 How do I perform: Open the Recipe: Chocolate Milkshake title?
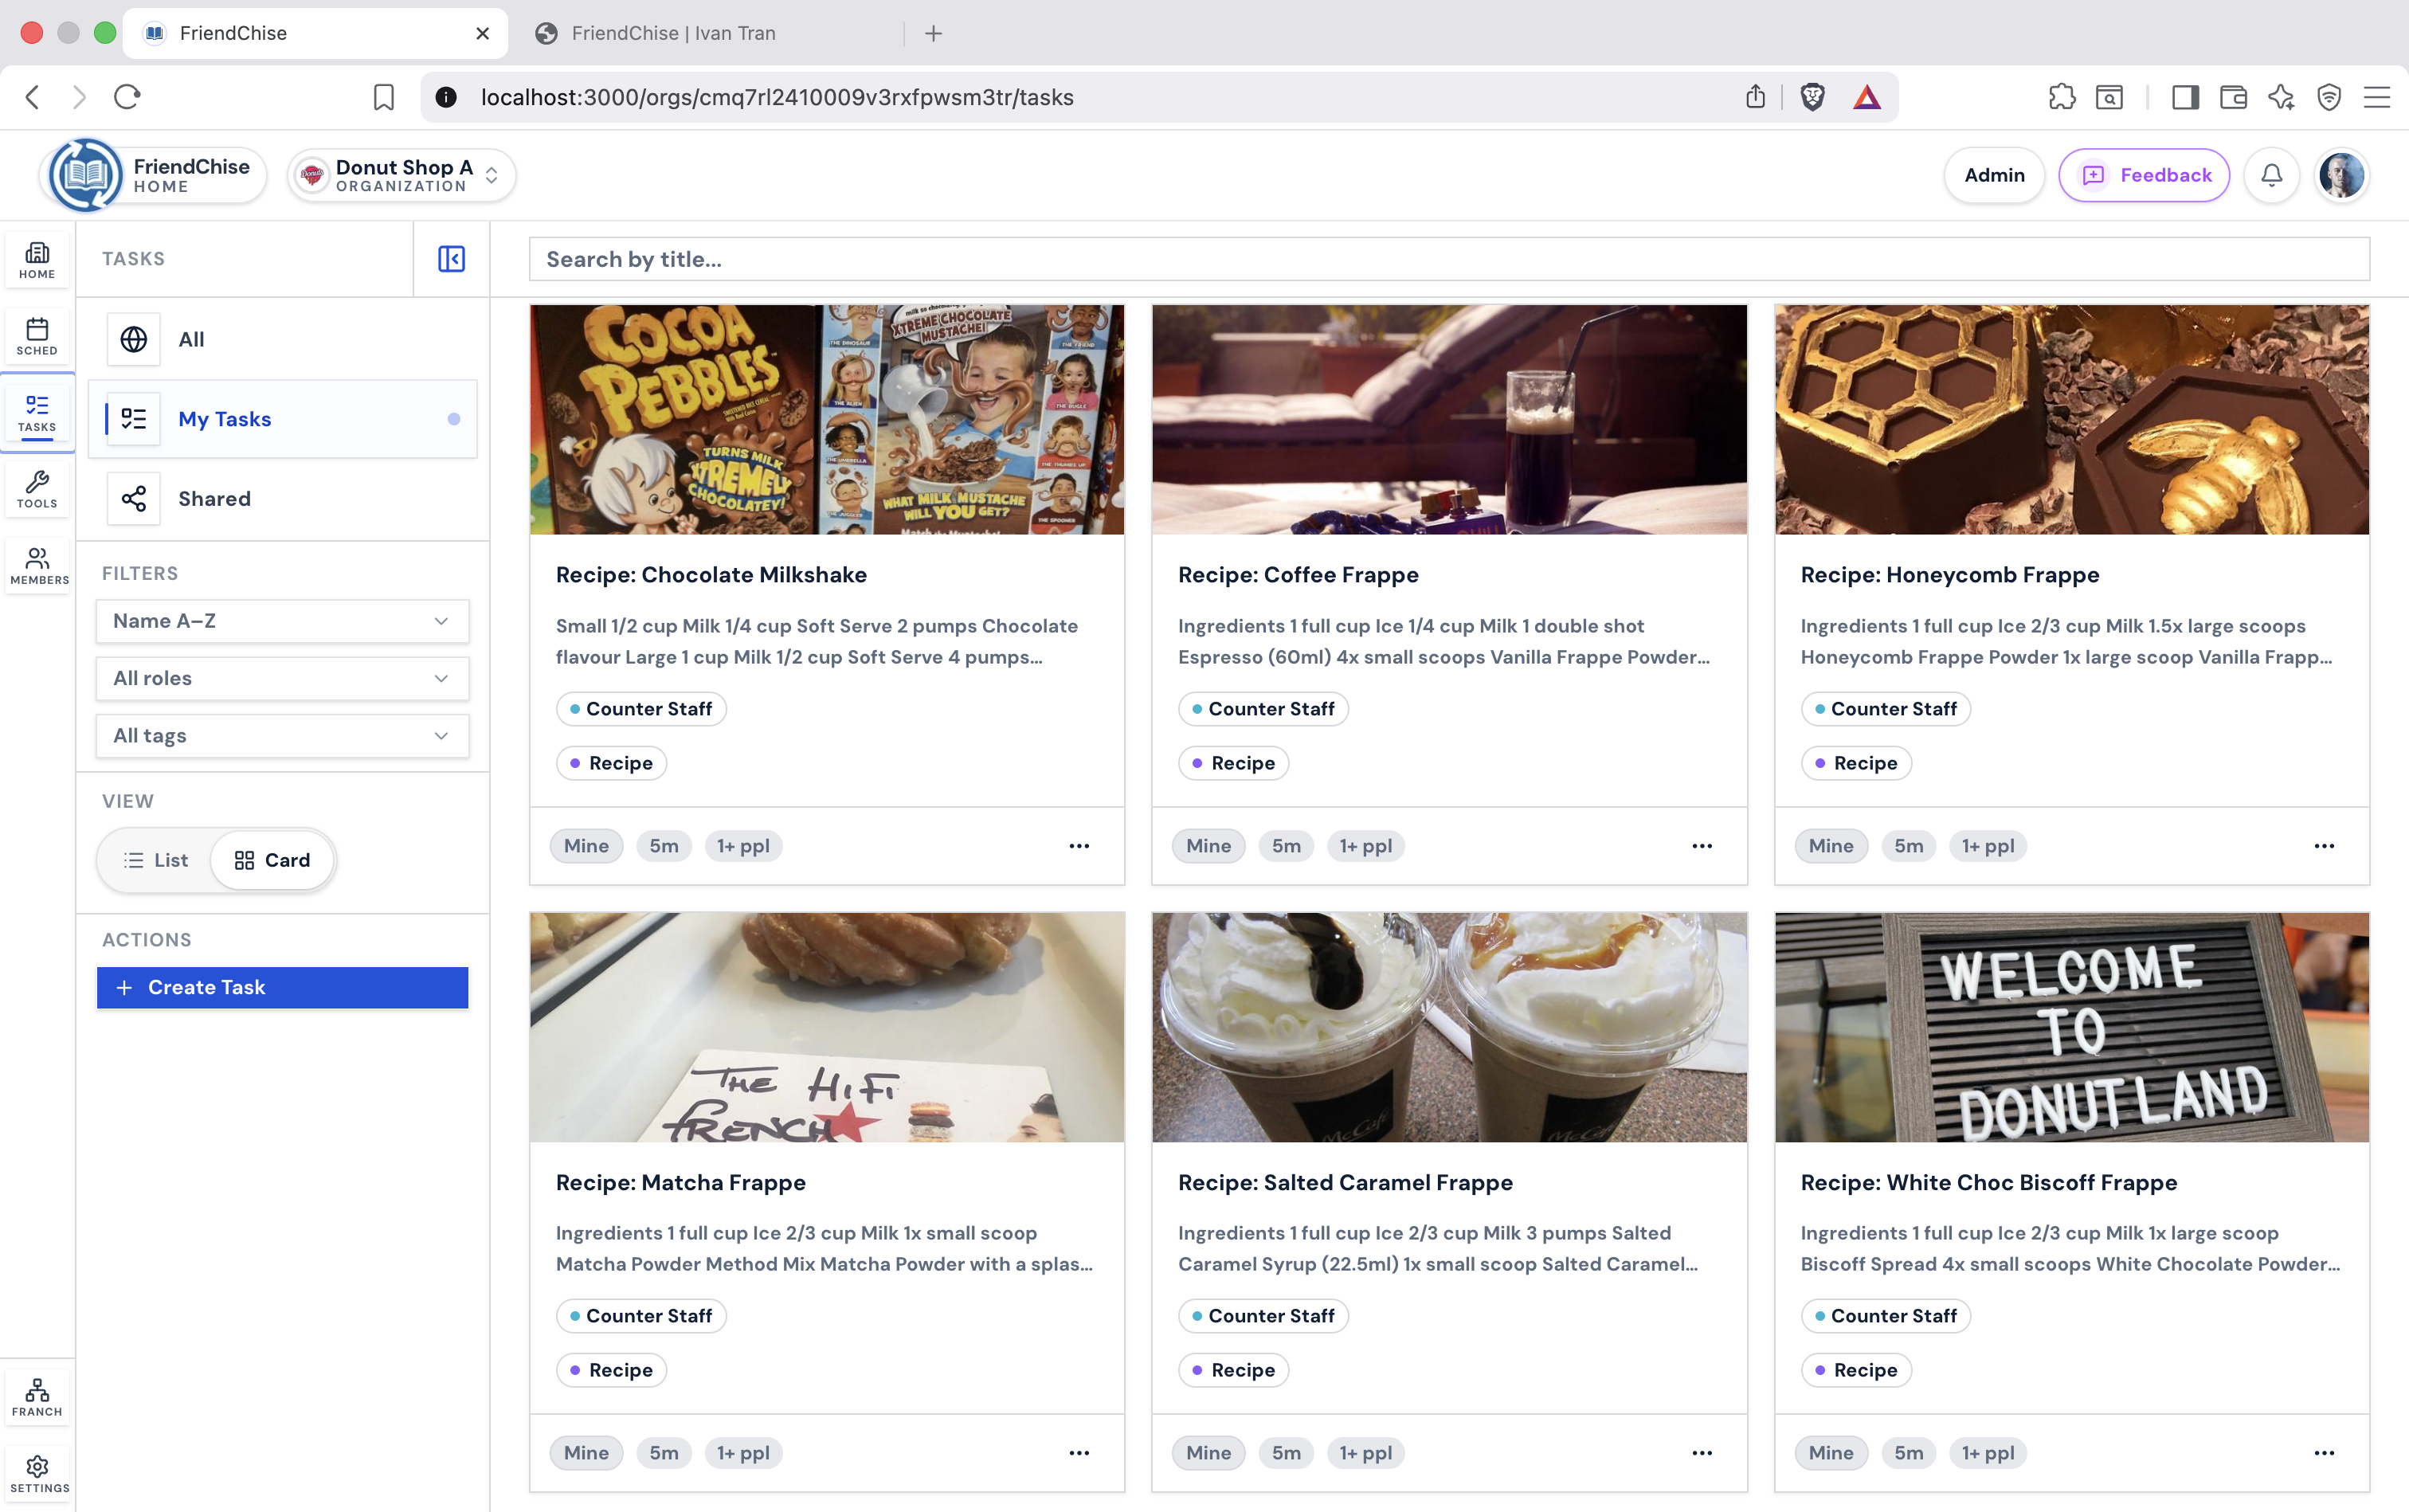click(x=711, y=575)
